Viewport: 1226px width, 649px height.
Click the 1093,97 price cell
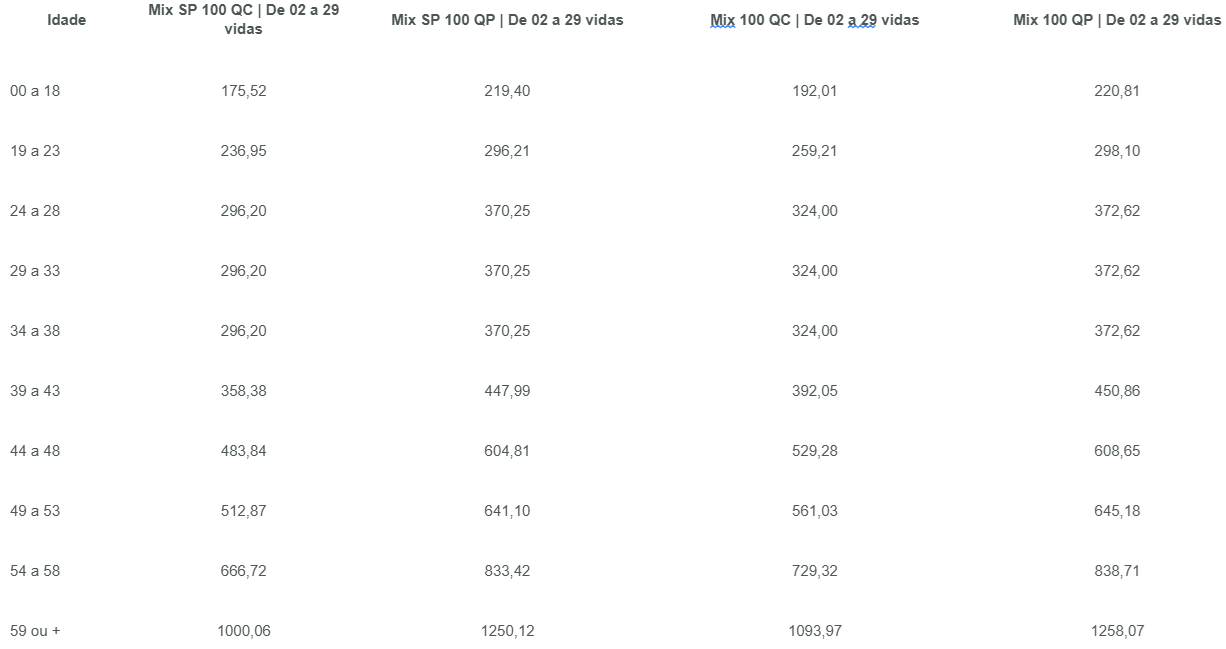point(814,631)
